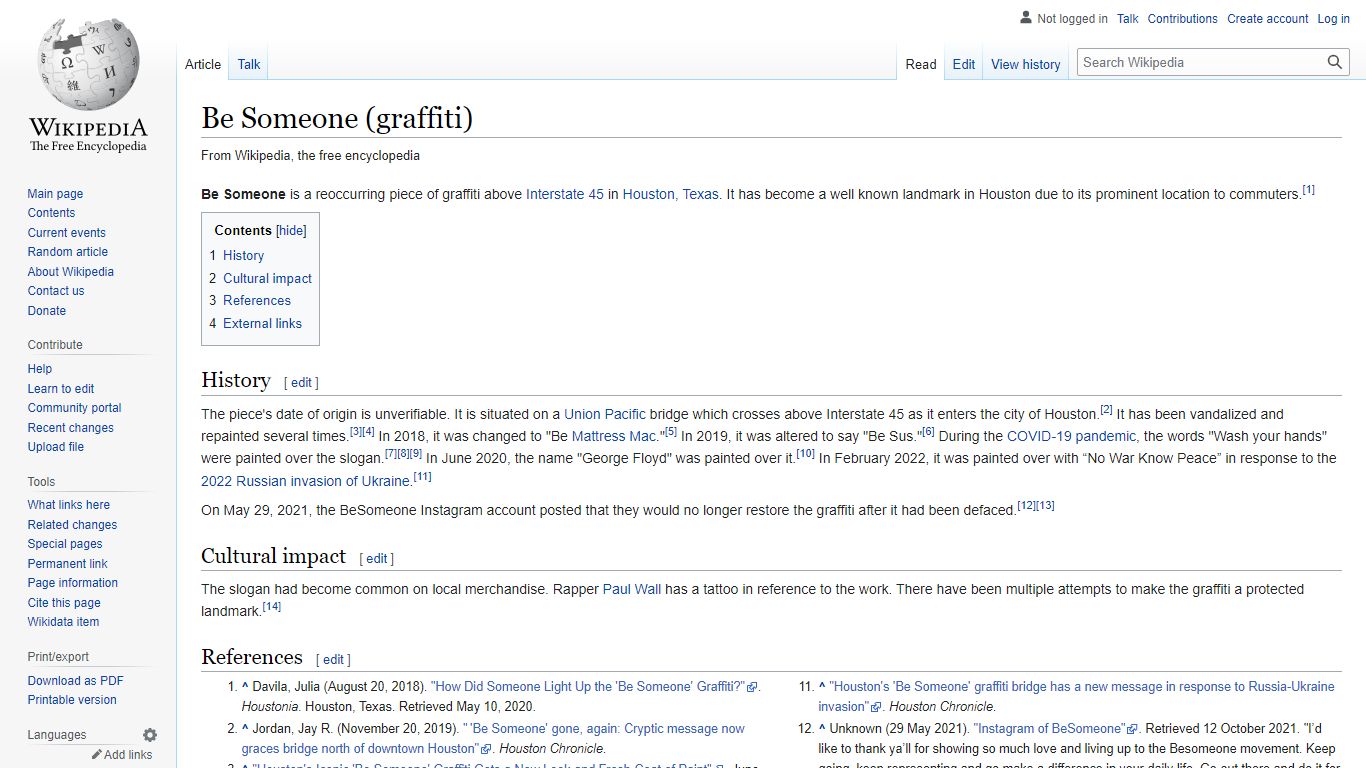Open the Wikidata item
The width and height of the screenshot is (1366, 768).
(x=63, y=622)
